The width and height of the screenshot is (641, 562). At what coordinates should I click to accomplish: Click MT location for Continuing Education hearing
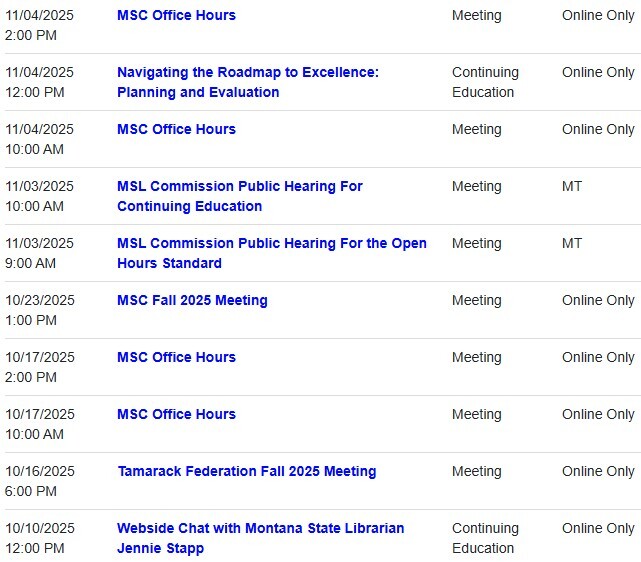(x=572, y=187)
